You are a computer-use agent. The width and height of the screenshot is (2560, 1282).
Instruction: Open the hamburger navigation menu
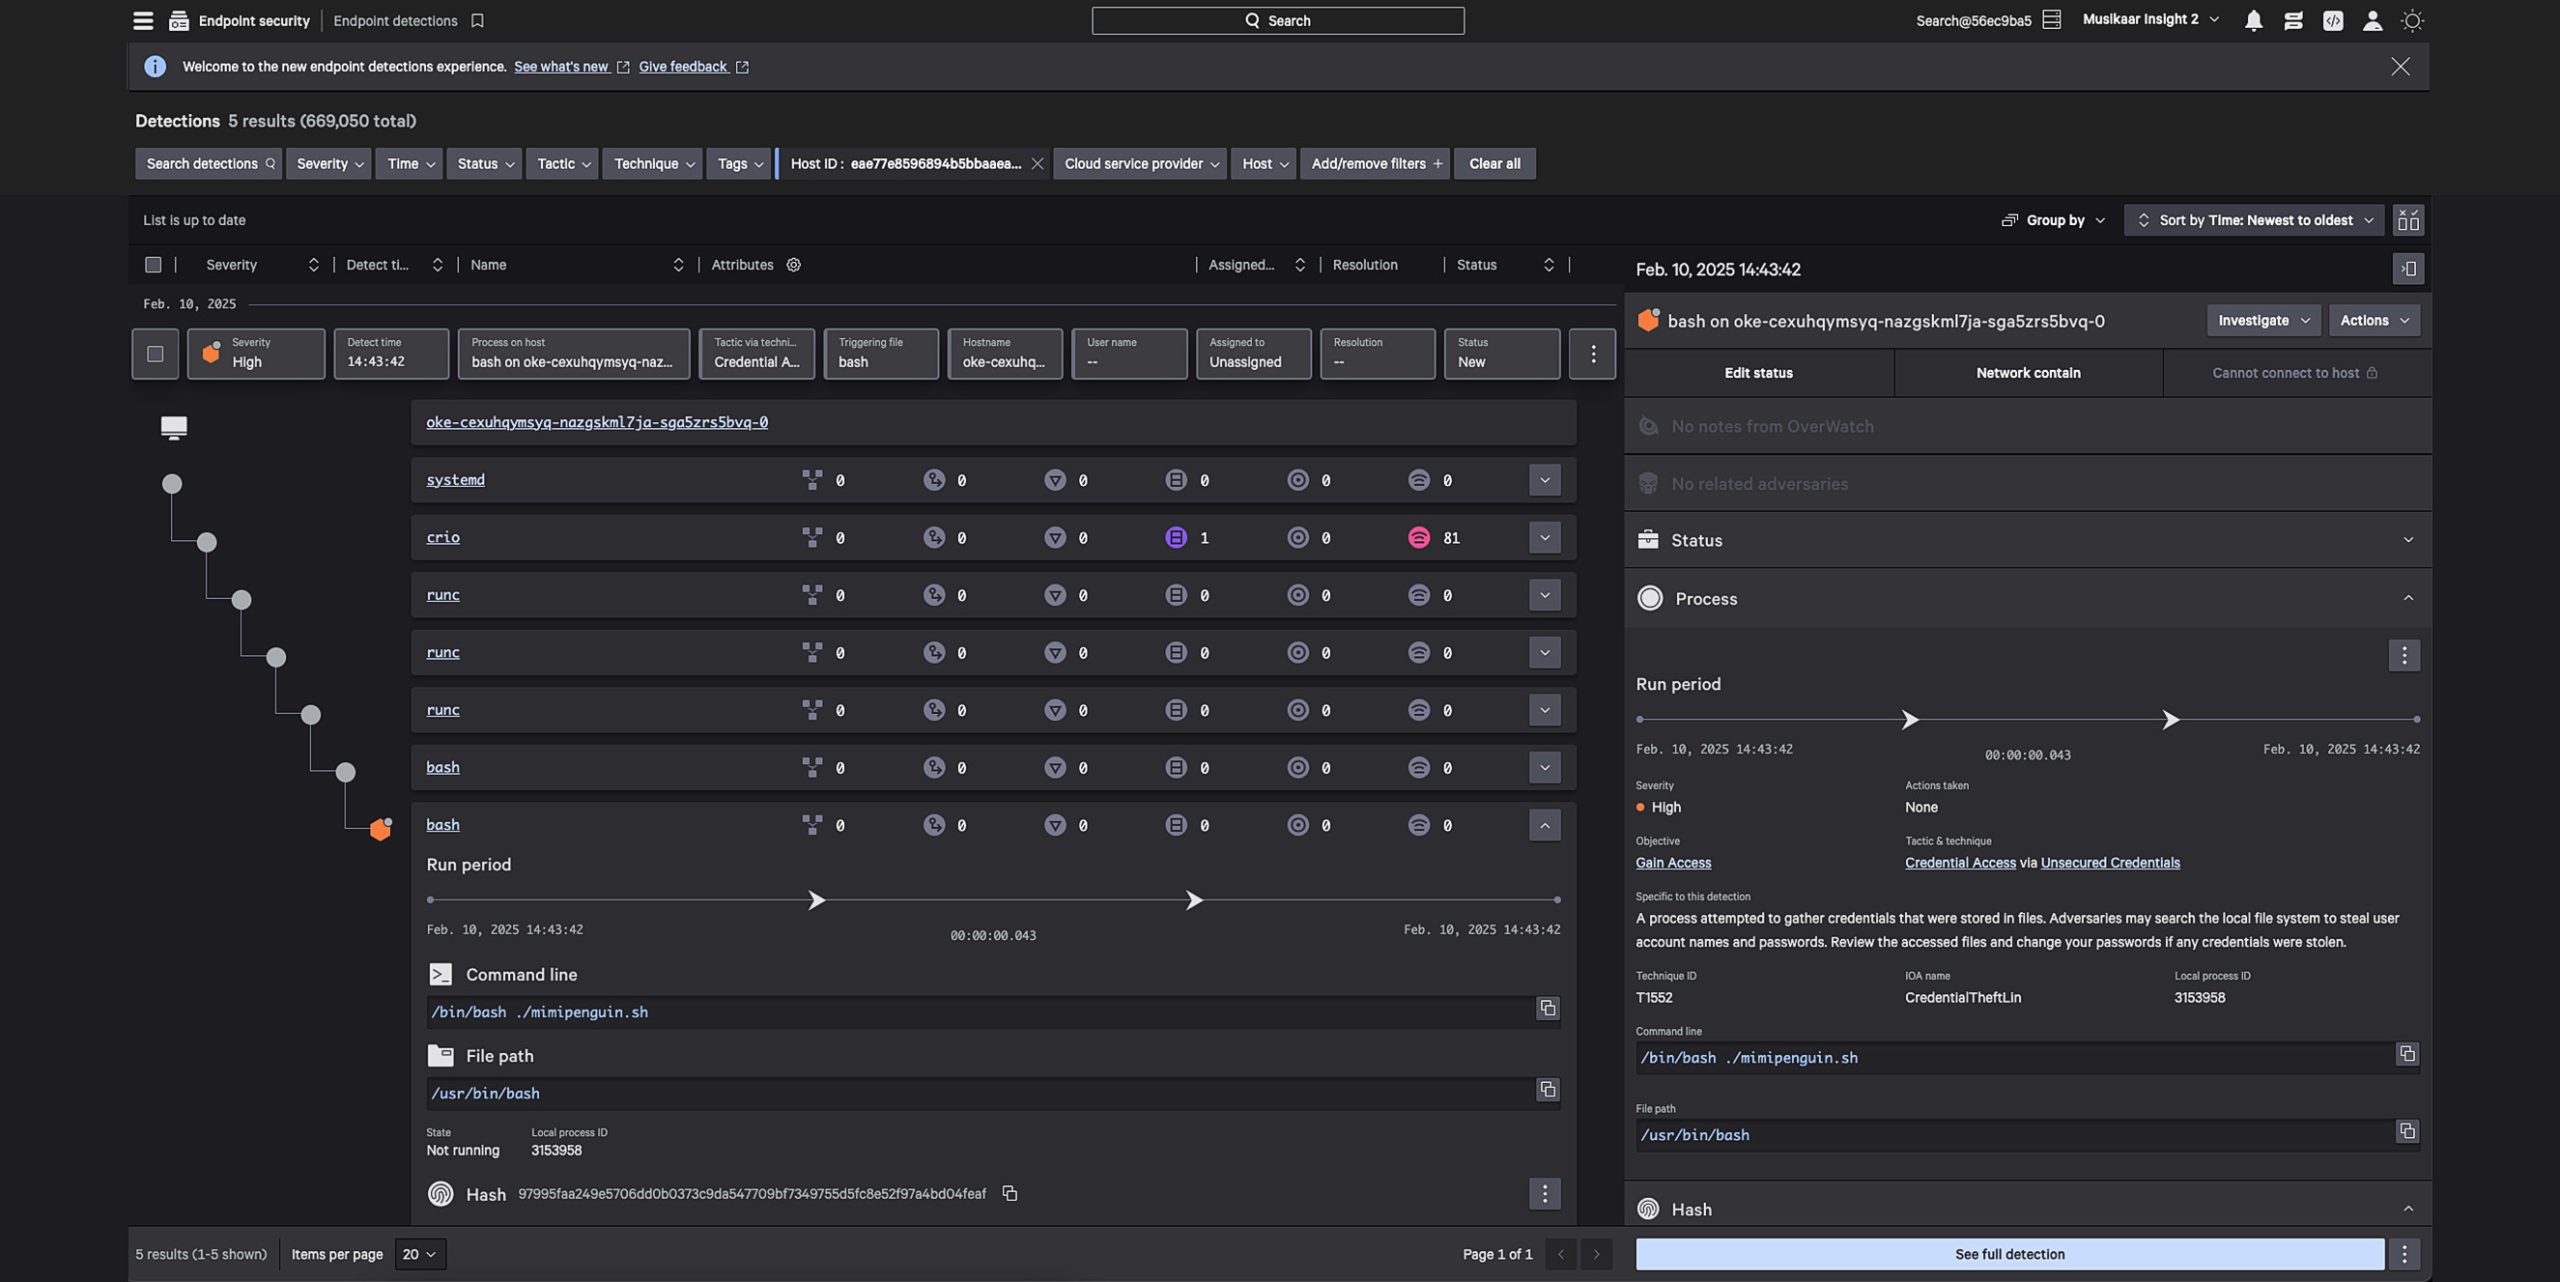coord(143,20)
